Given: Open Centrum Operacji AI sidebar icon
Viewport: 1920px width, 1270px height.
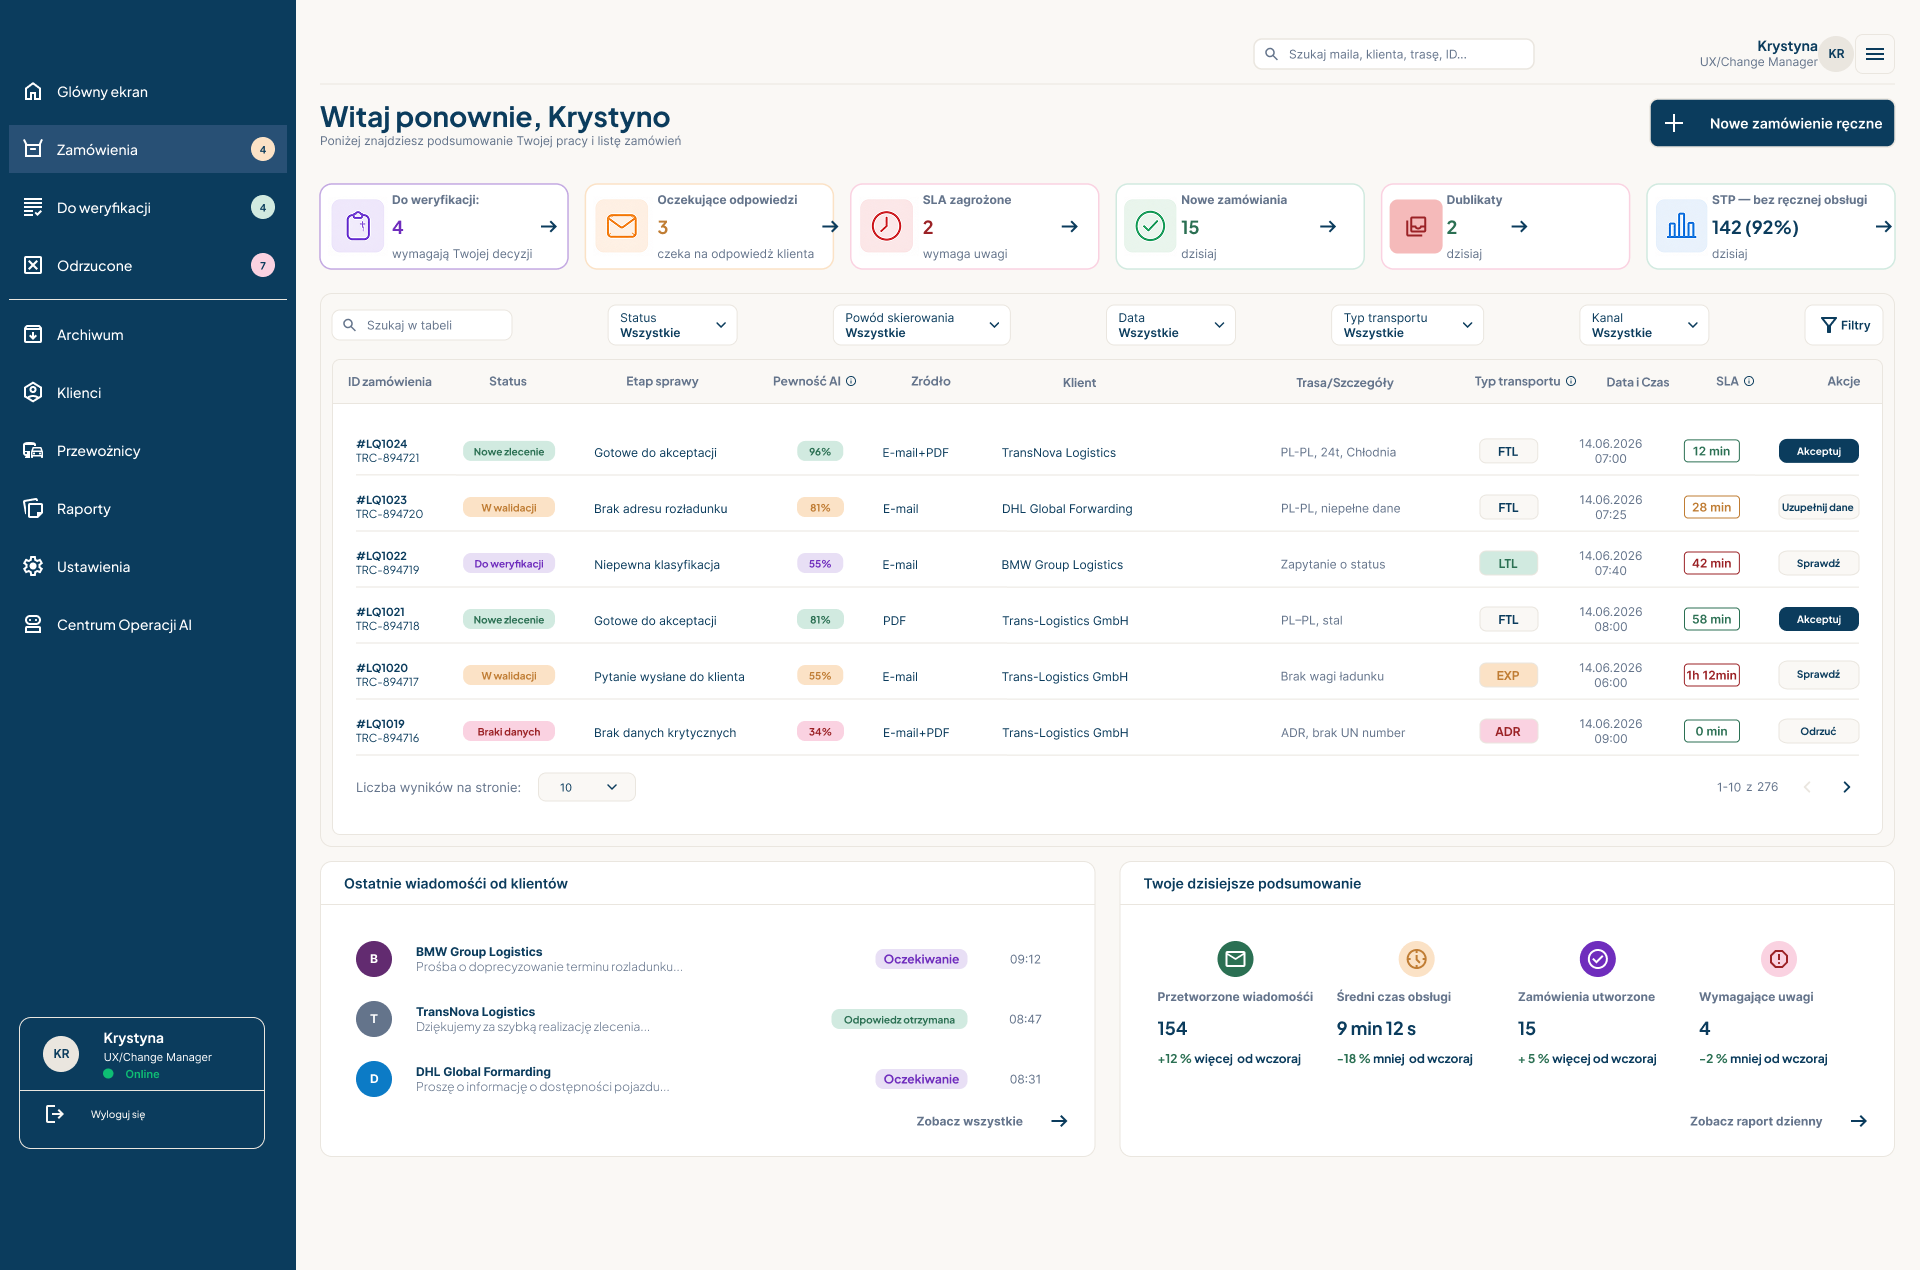Looking at the screenshot, I should tap(33, 625).
